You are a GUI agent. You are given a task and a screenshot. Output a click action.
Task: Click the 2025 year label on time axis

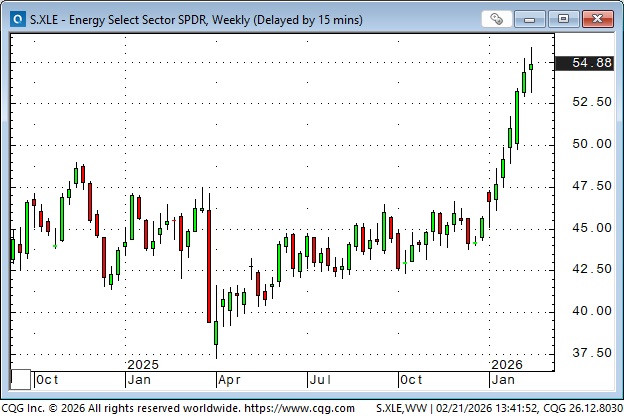tap(144, 365)
